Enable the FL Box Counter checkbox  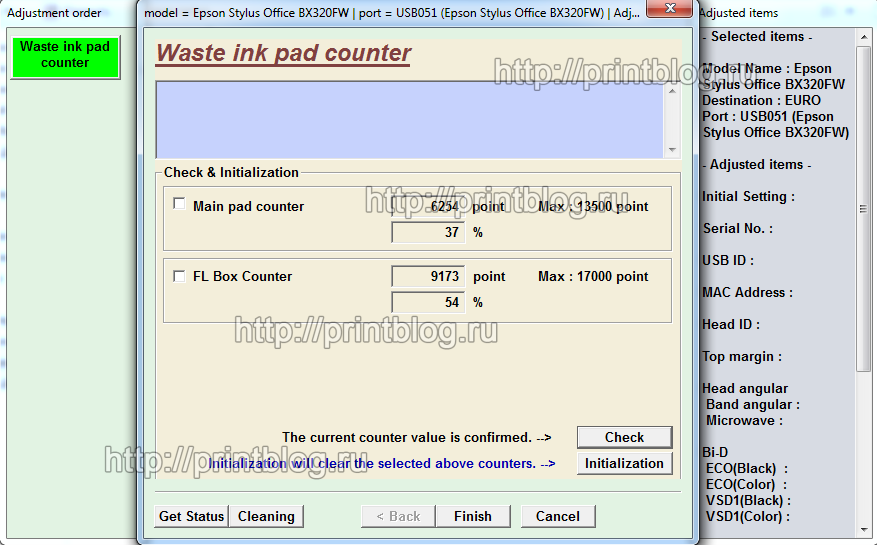coord(179,276)
